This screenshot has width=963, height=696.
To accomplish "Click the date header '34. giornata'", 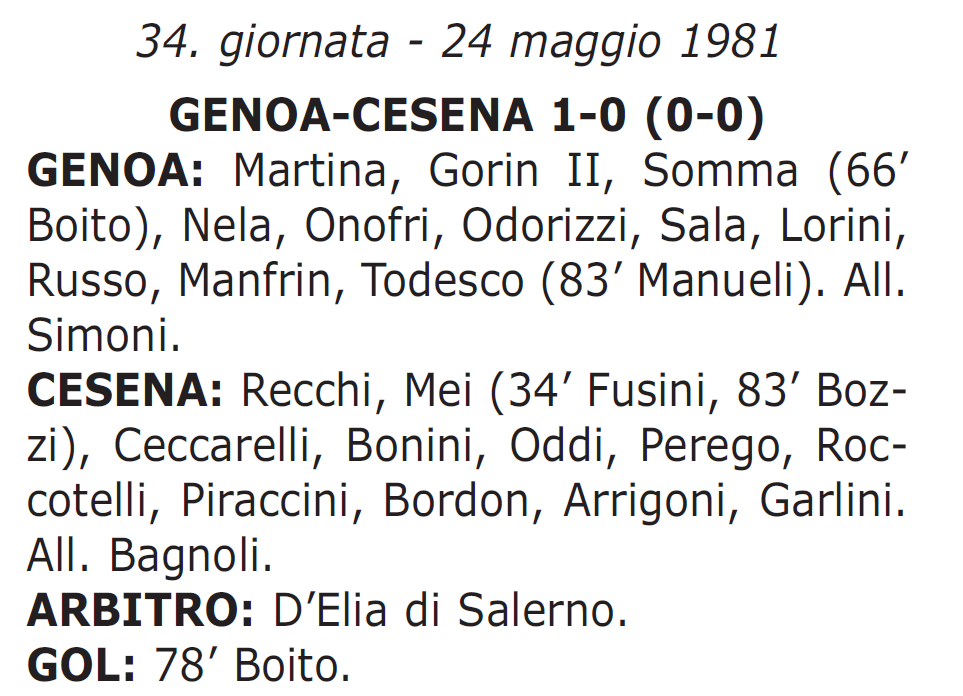I will click(x=263, y=43).
